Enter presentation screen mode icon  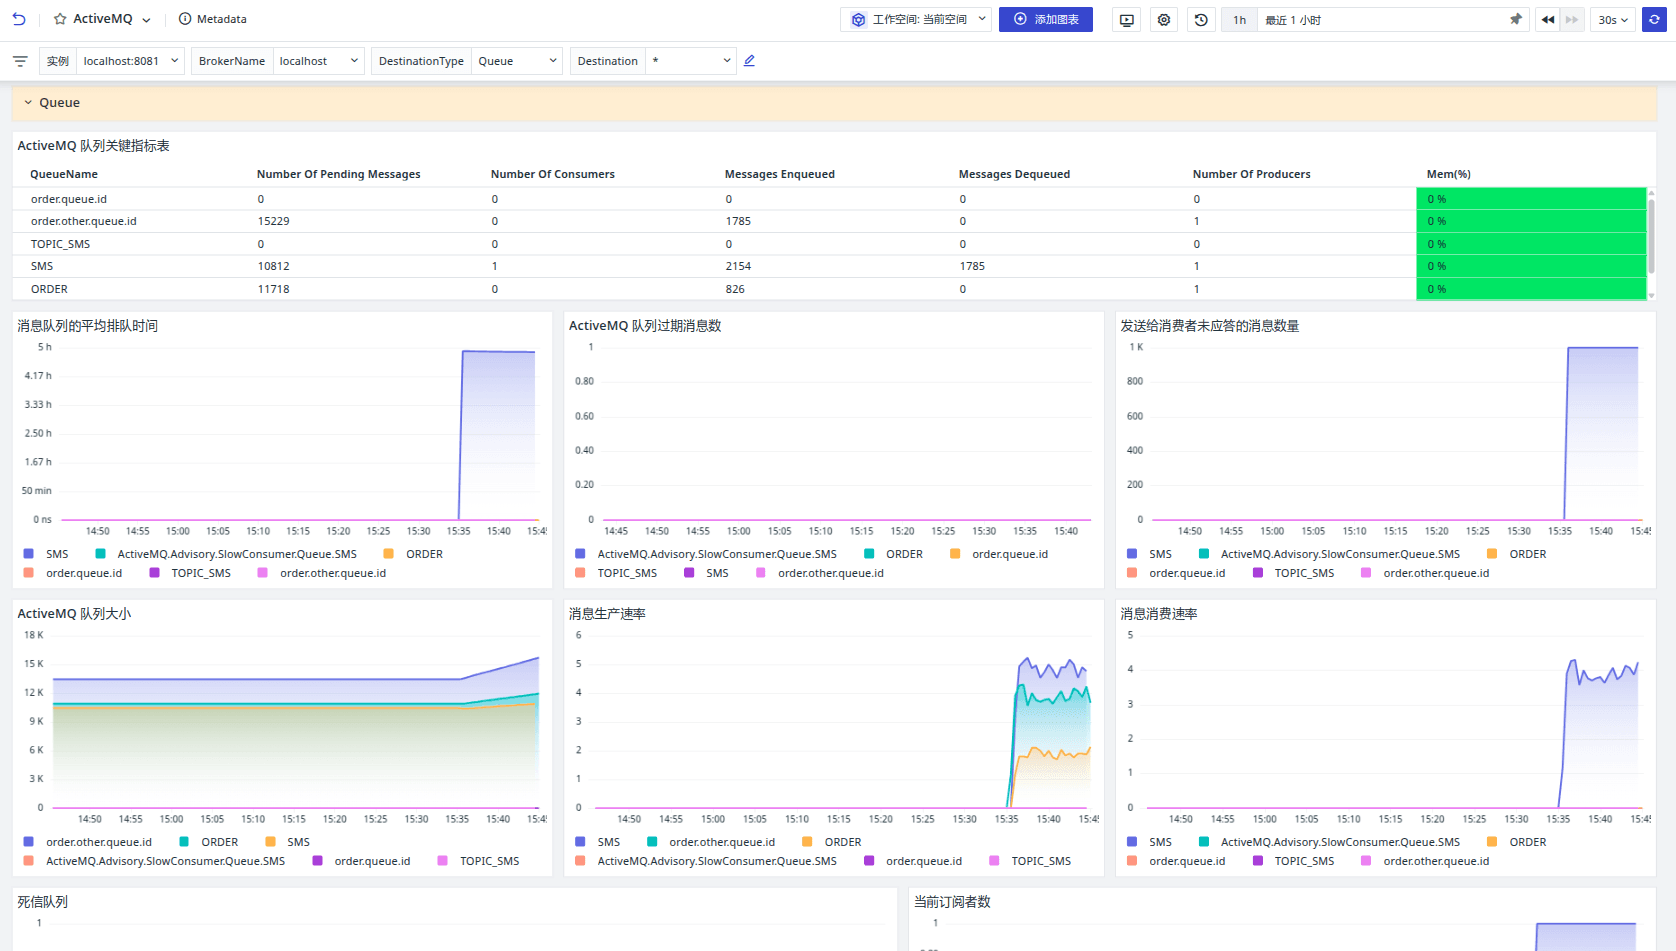(x=1127, y=20)
